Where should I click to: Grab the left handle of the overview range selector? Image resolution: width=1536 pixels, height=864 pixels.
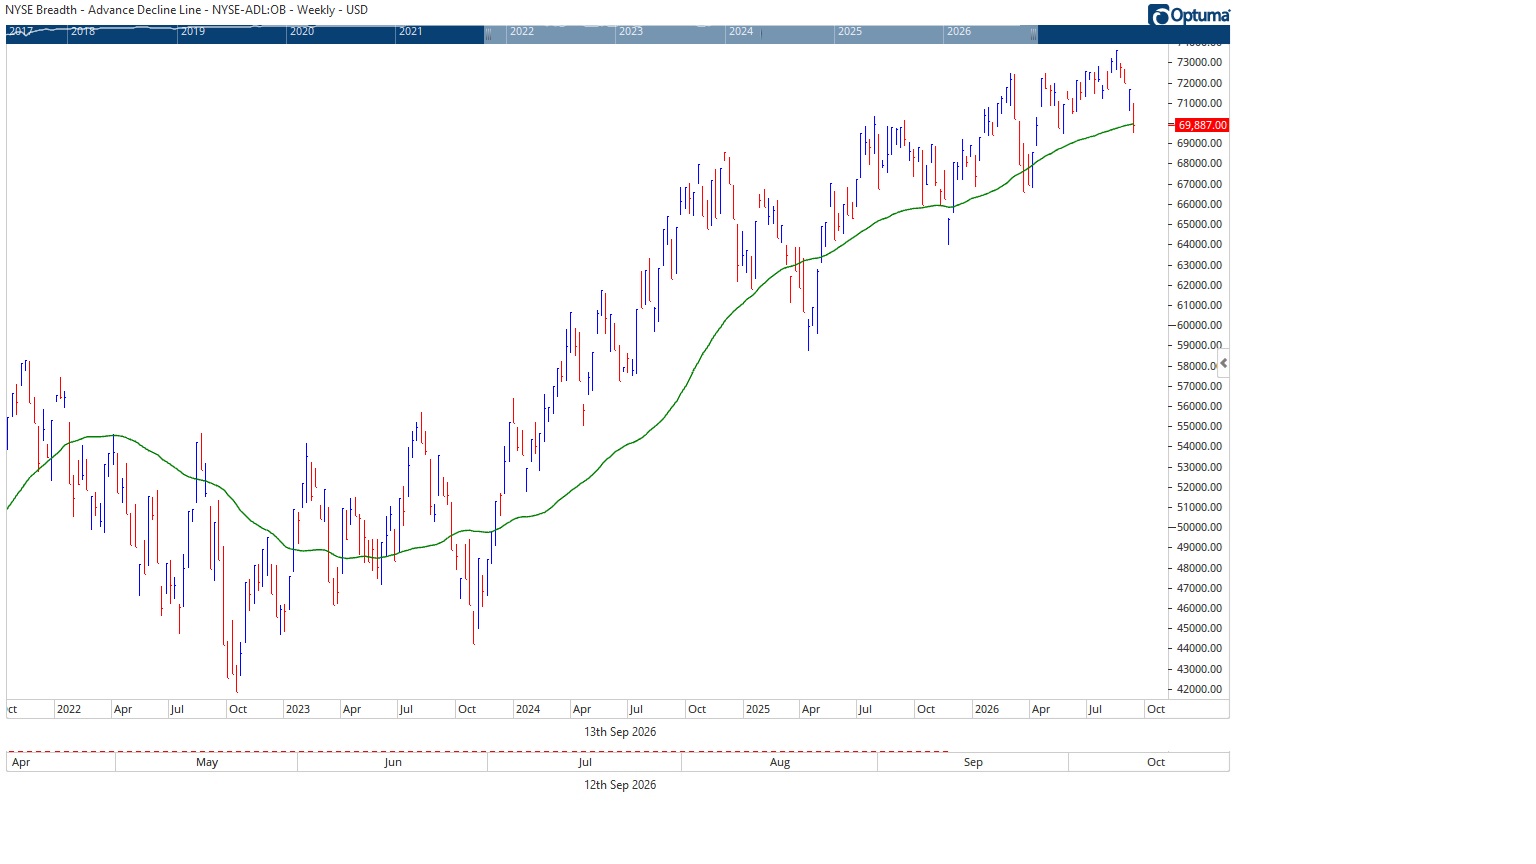pos(488,34)
